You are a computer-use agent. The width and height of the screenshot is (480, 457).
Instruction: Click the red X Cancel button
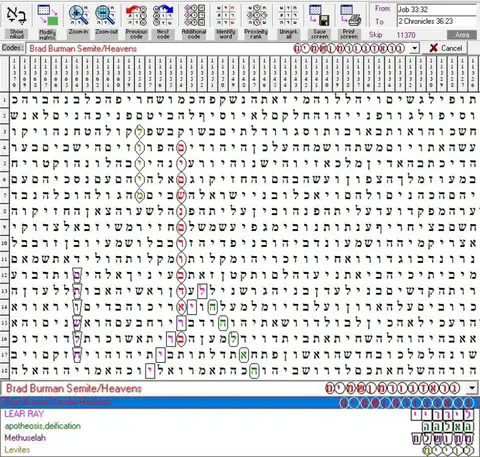click(x=445, y=48)
